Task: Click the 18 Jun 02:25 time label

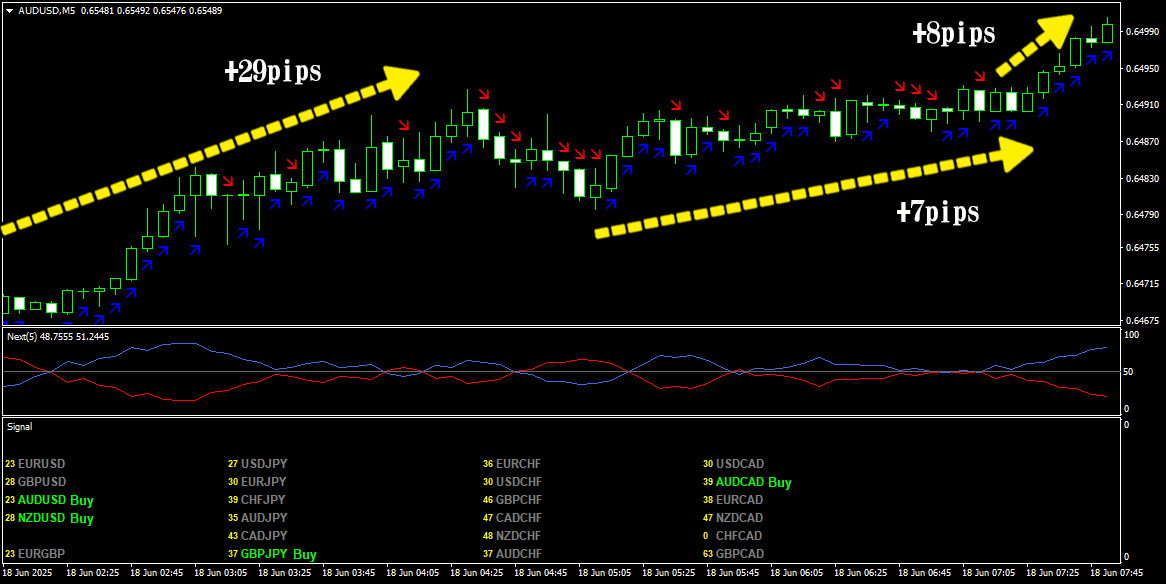Action: (x=92, y=574)
